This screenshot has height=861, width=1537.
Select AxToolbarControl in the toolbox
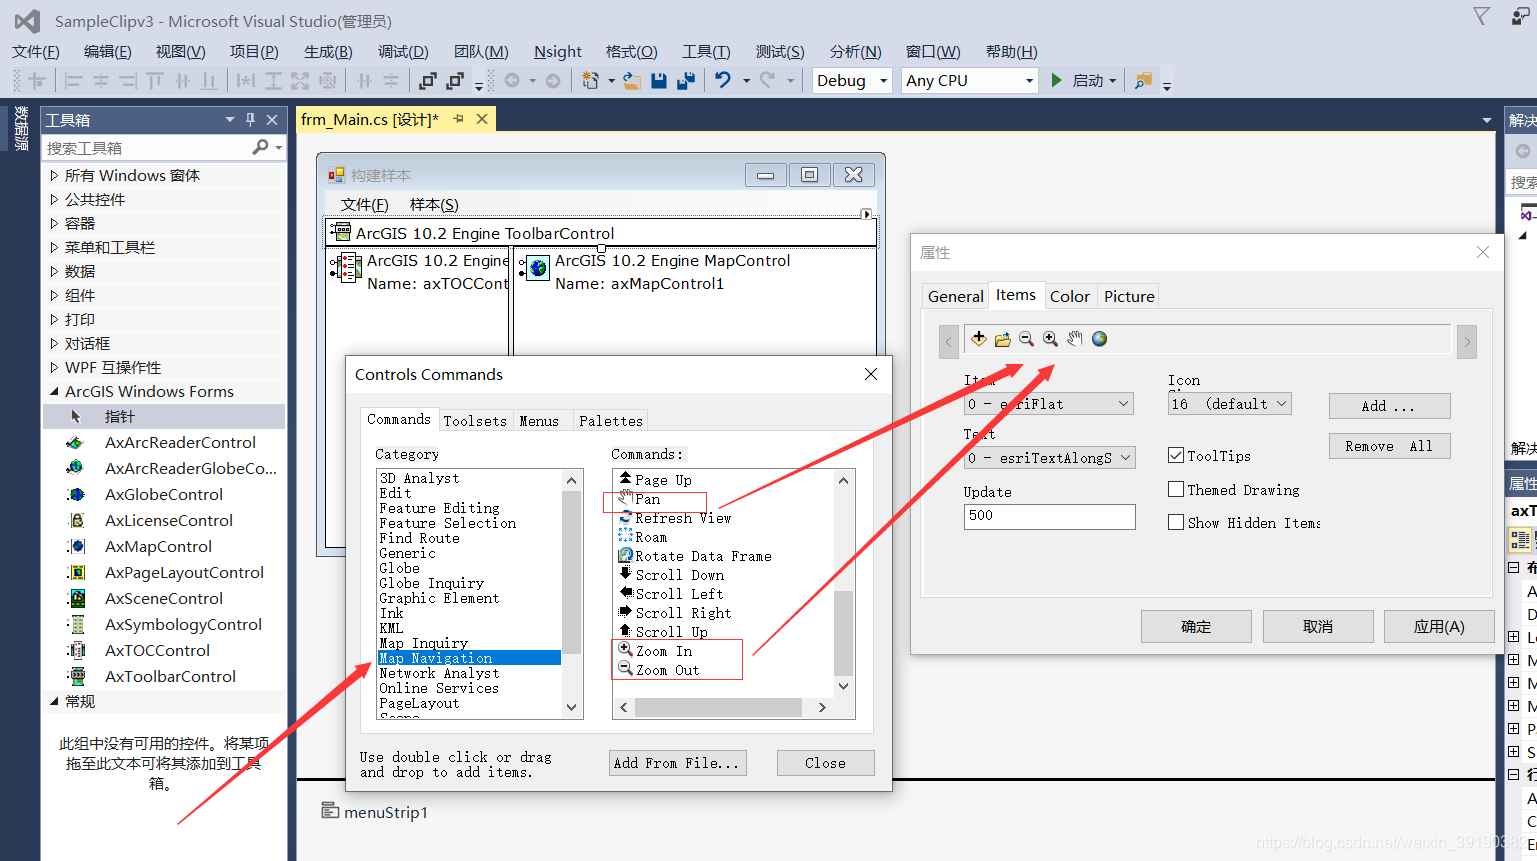tap(170, 676)
